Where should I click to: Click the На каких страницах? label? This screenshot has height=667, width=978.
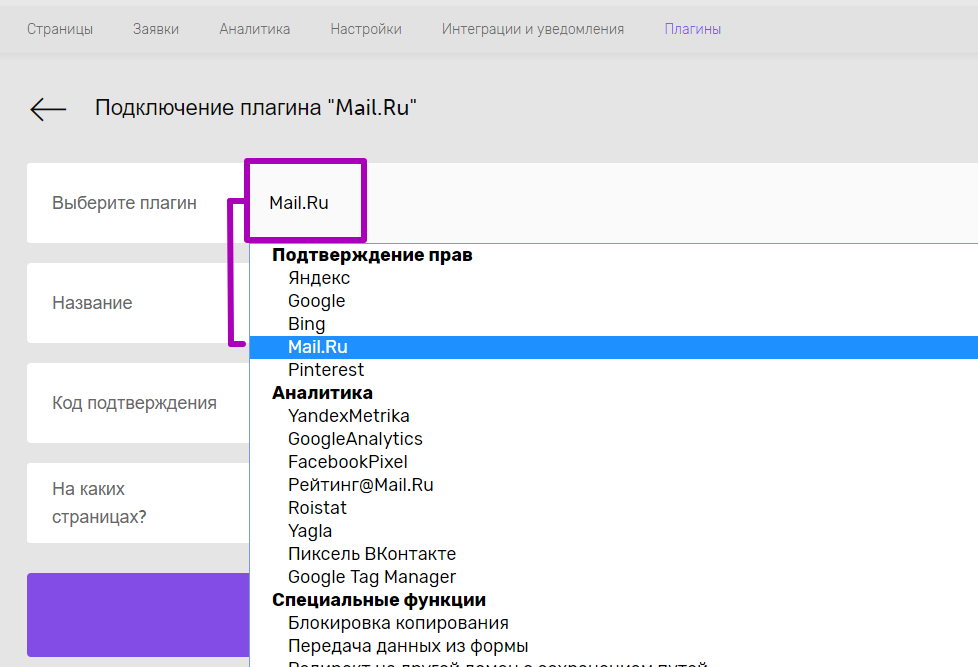[99, 503]
